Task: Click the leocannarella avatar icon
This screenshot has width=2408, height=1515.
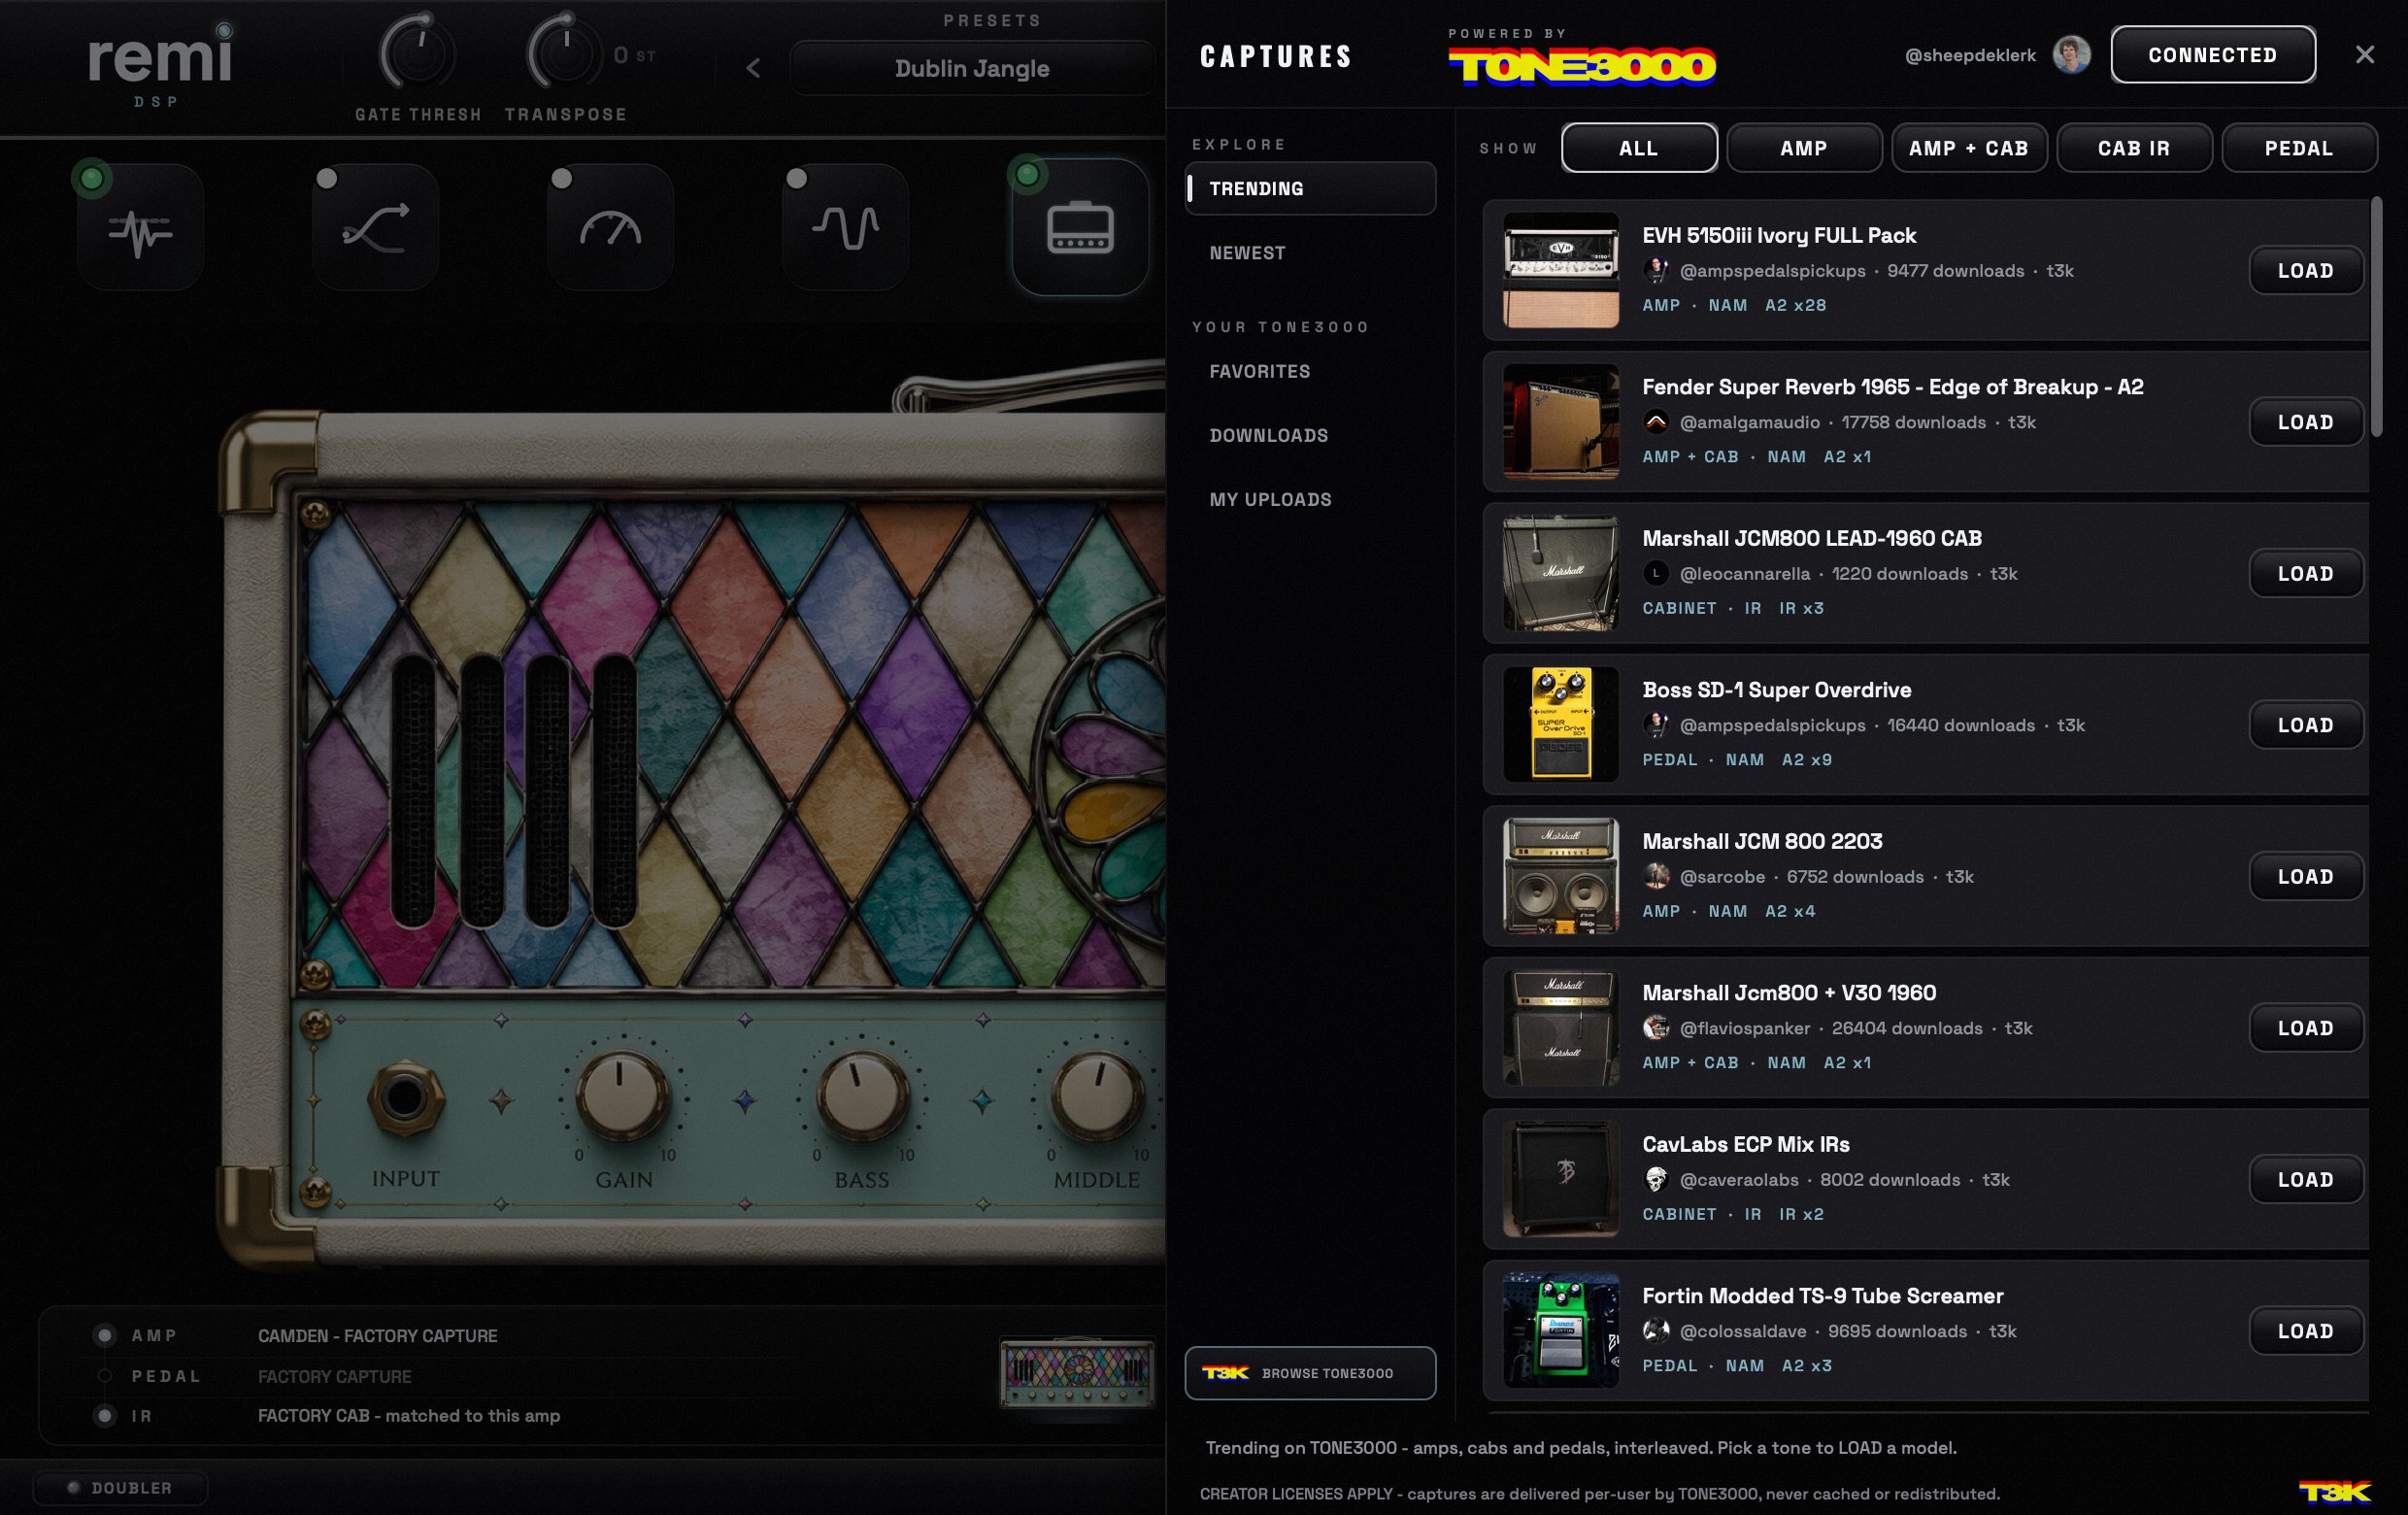Action: coord(1656,573)
